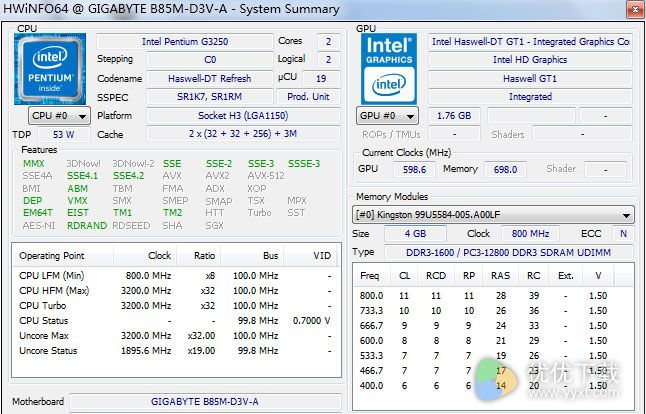This screenshot has width=646, height=414.
Task: Click the GIGABYTE B85M-D3V-A motherboard field
Action: 205,402
